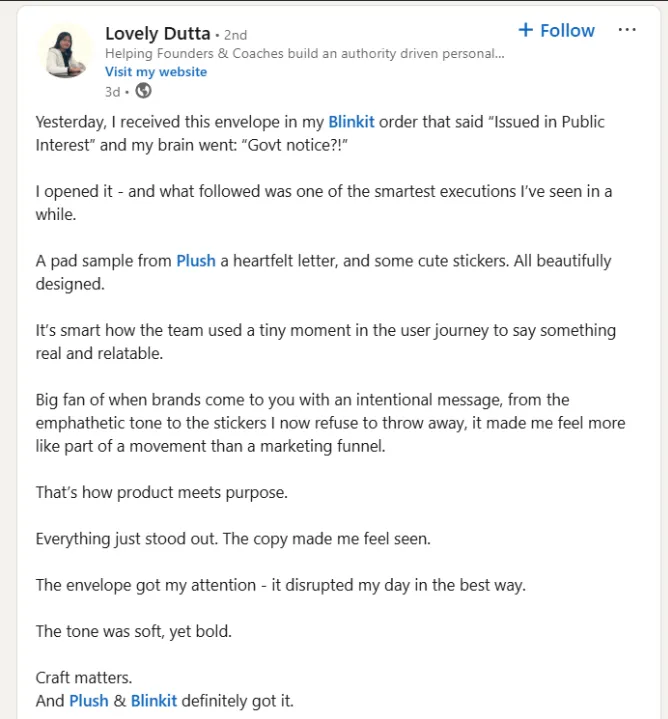Open the Lovely Dutta name link
Viewport: 668px width, 719px height.
(158, 33)
